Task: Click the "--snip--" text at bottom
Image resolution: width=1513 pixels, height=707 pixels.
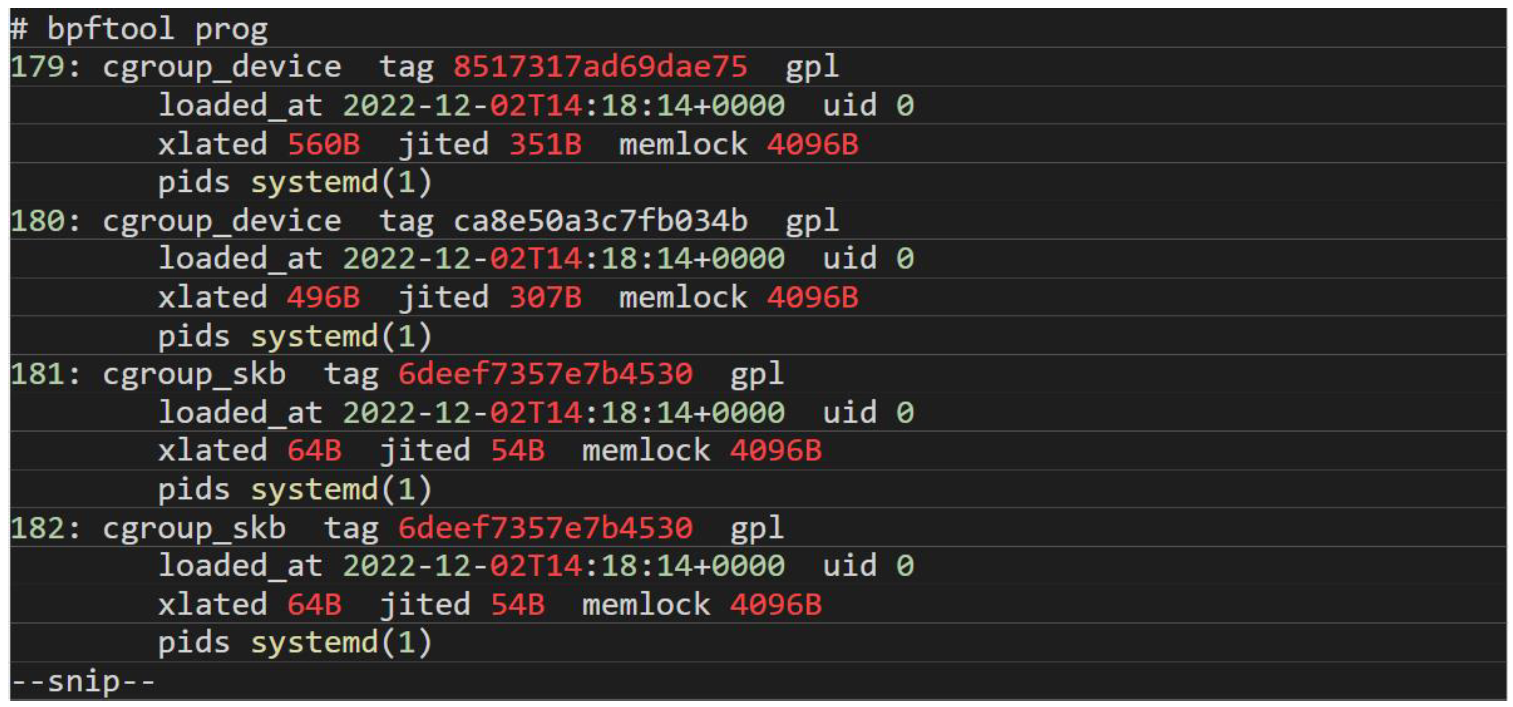Action: click(82, 683)
